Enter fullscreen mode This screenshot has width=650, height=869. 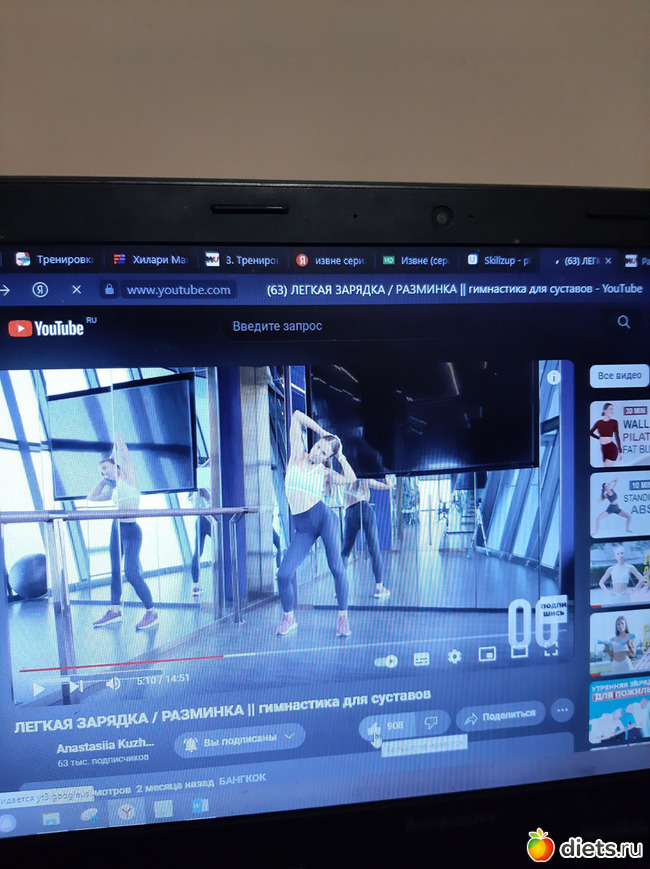coord(551,651)
